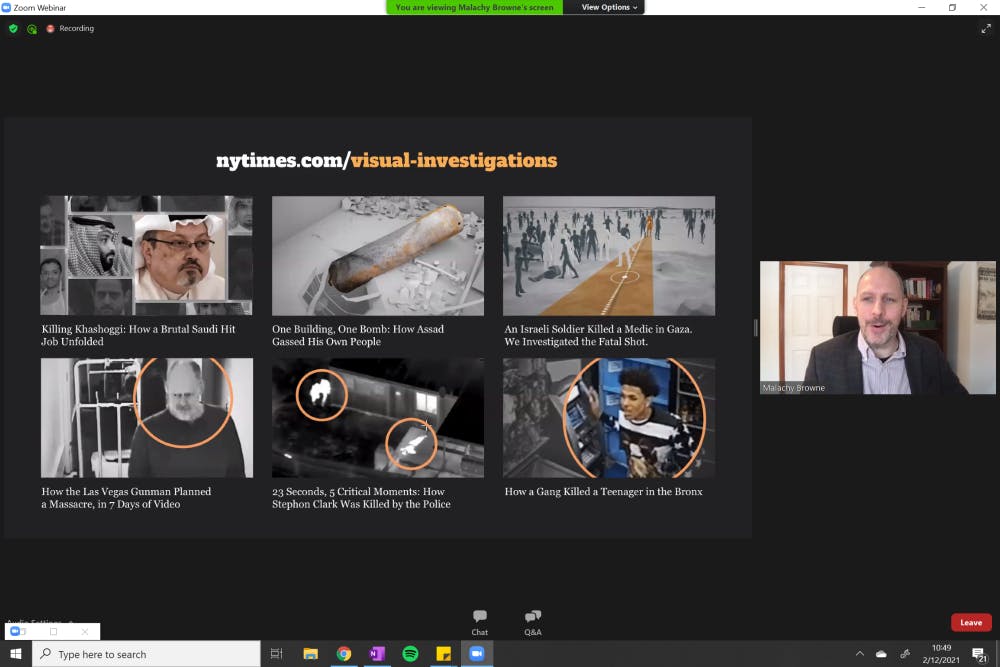The width and height of the screenshot is (1000, 667).
Task: Leave the webinar
Action: coord(970,622)
